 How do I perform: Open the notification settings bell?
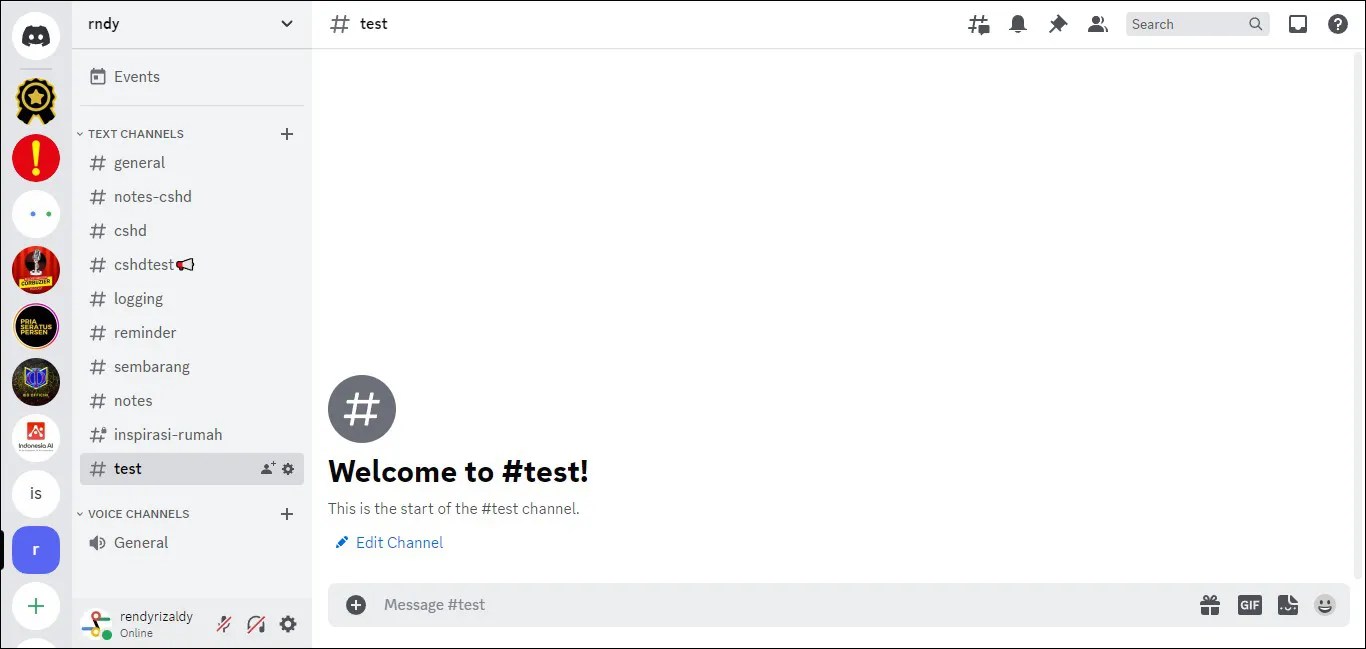click(1018, 23)
